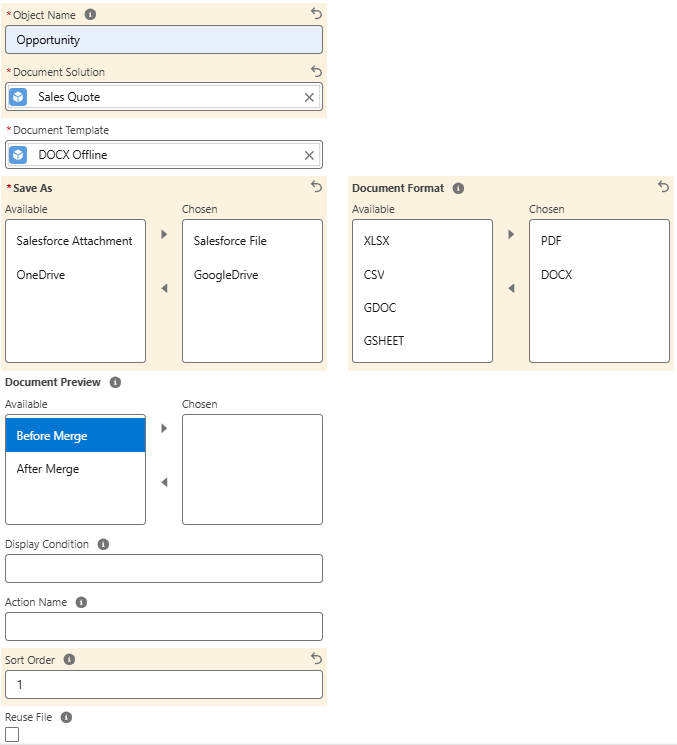Image resolution: width=677 pixels, height=745 pixels.
Task: Show the Document Preview info tooltip
Action: click(116, 383)
